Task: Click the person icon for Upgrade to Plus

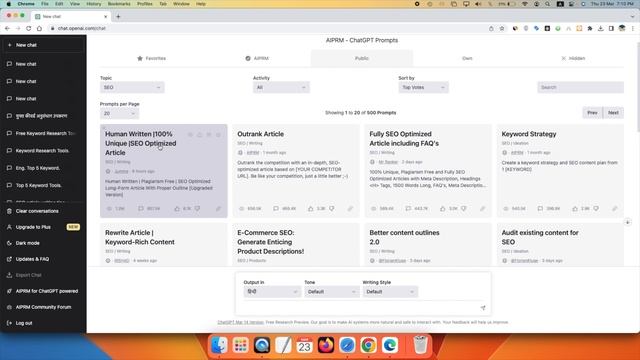Action: [9, 227]
